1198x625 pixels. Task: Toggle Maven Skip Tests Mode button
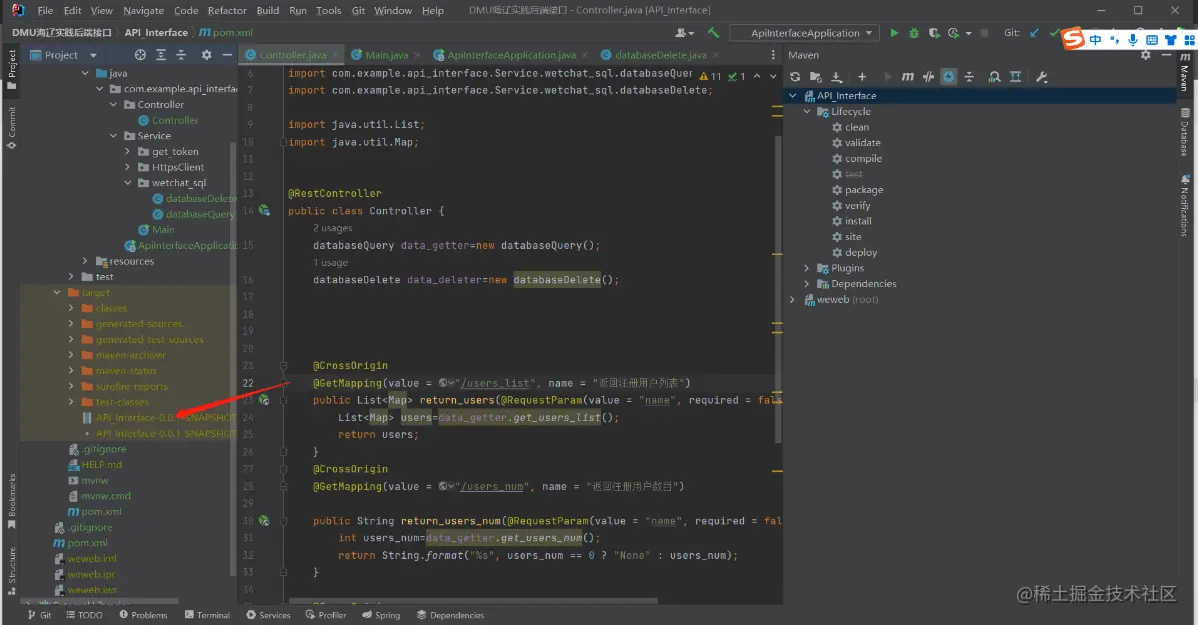[x=948, y=77]
